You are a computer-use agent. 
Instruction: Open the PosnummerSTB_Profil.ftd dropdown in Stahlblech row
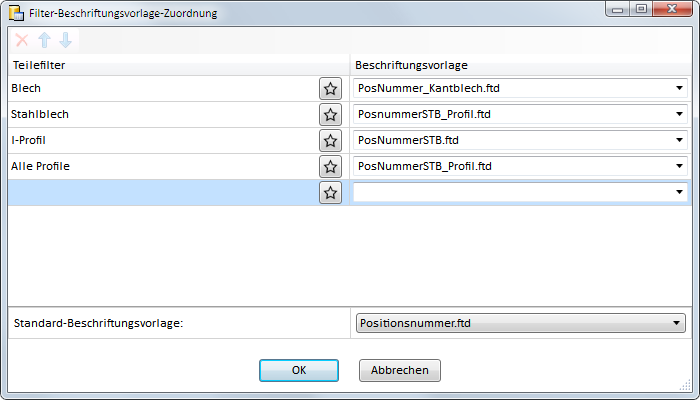pyautogui.click(x=520, y=114)
